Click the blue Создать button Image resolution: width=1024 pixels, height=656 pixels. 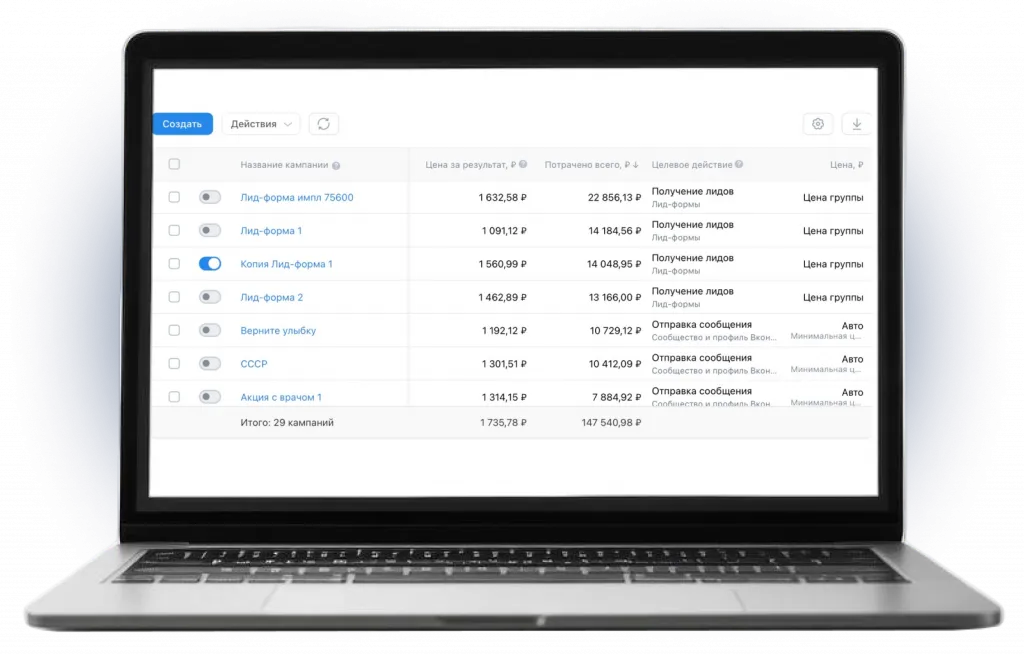pos(182,123)
